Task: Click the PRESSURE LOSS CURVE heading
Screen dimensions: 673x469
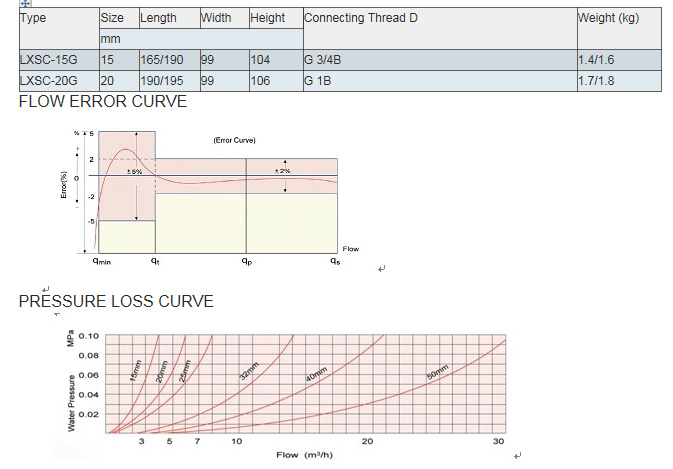Action: click(x=116, y=301)
